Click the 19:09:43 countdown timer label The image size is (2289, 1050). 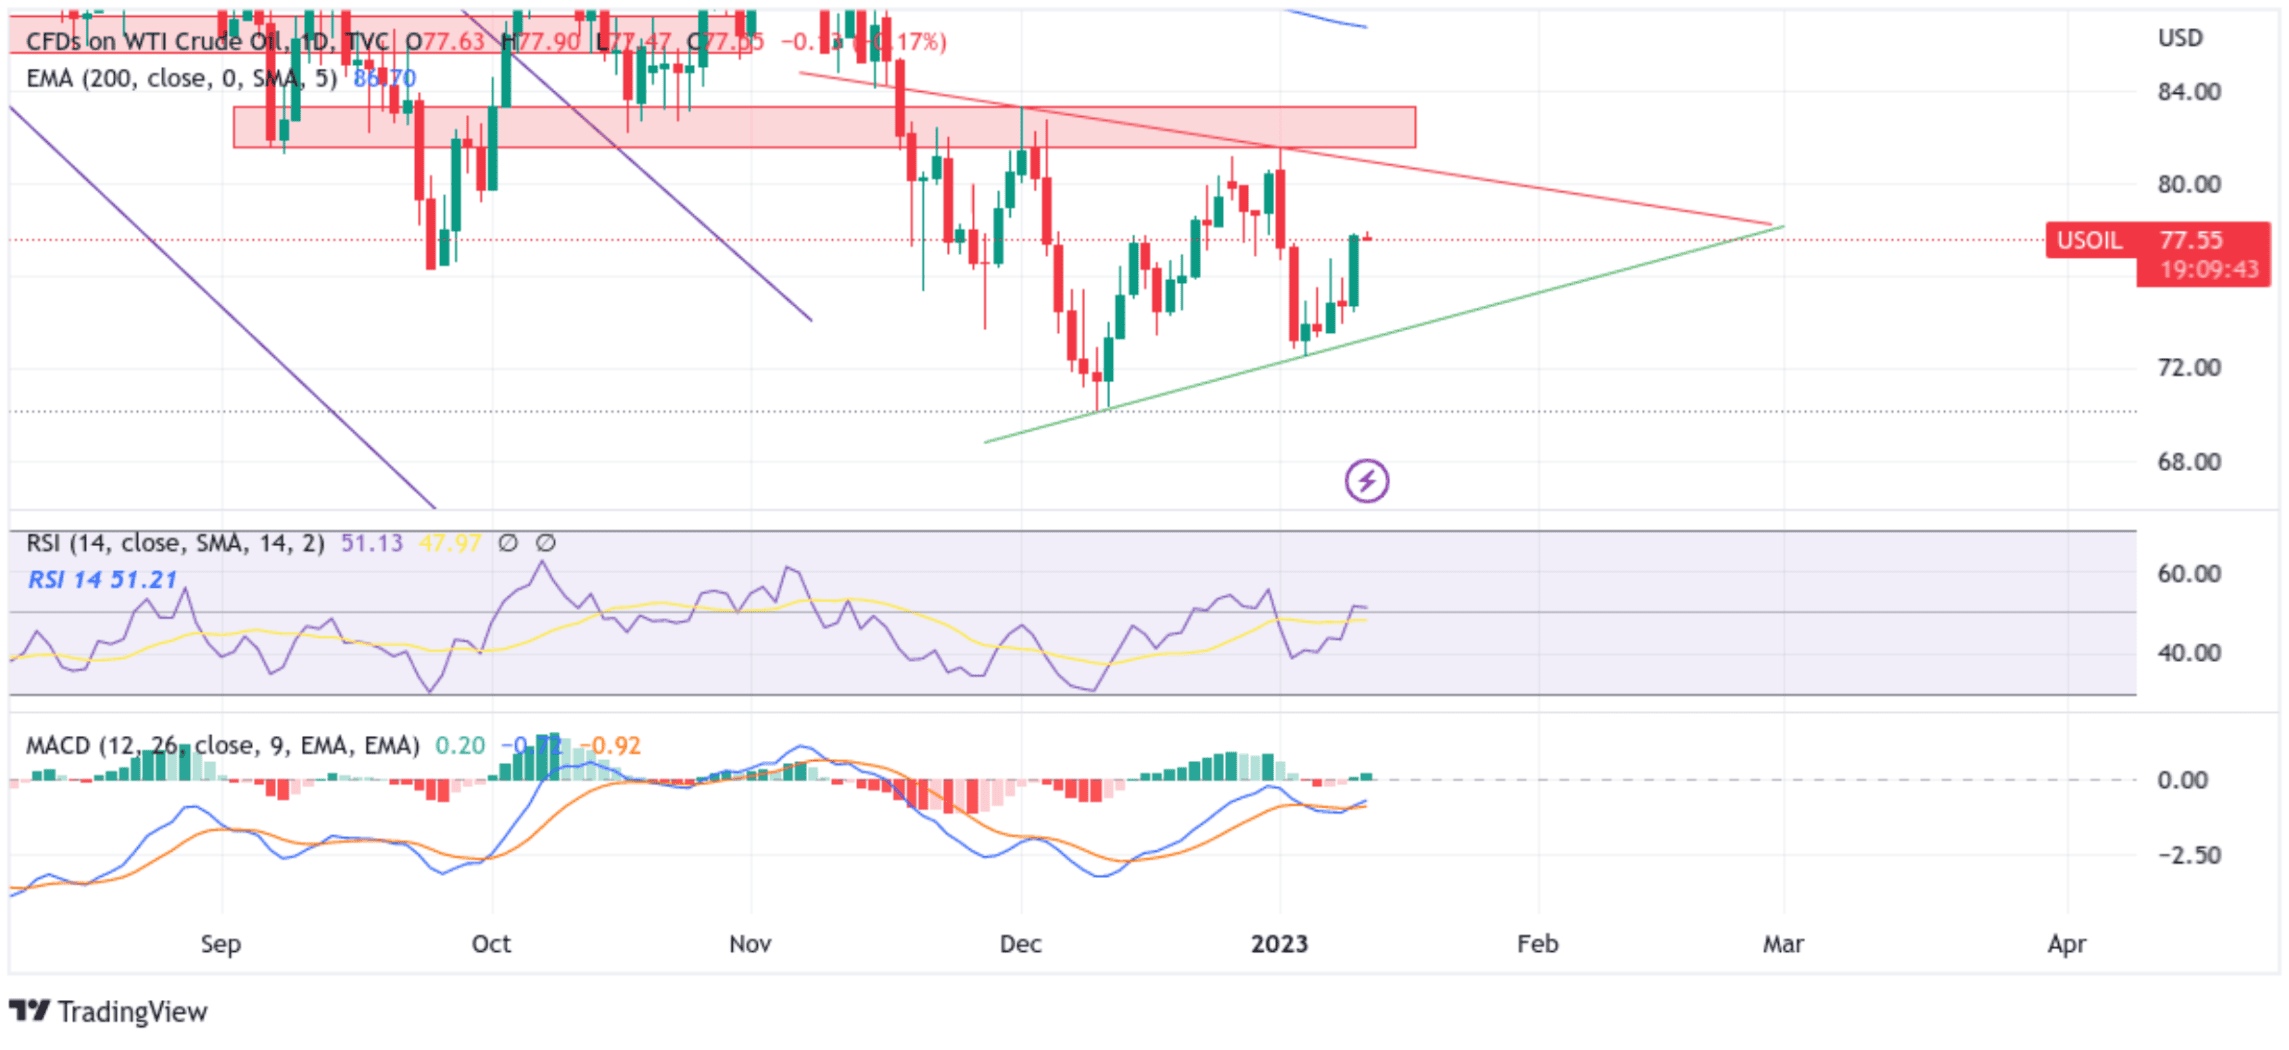[x=2208, y=270]
